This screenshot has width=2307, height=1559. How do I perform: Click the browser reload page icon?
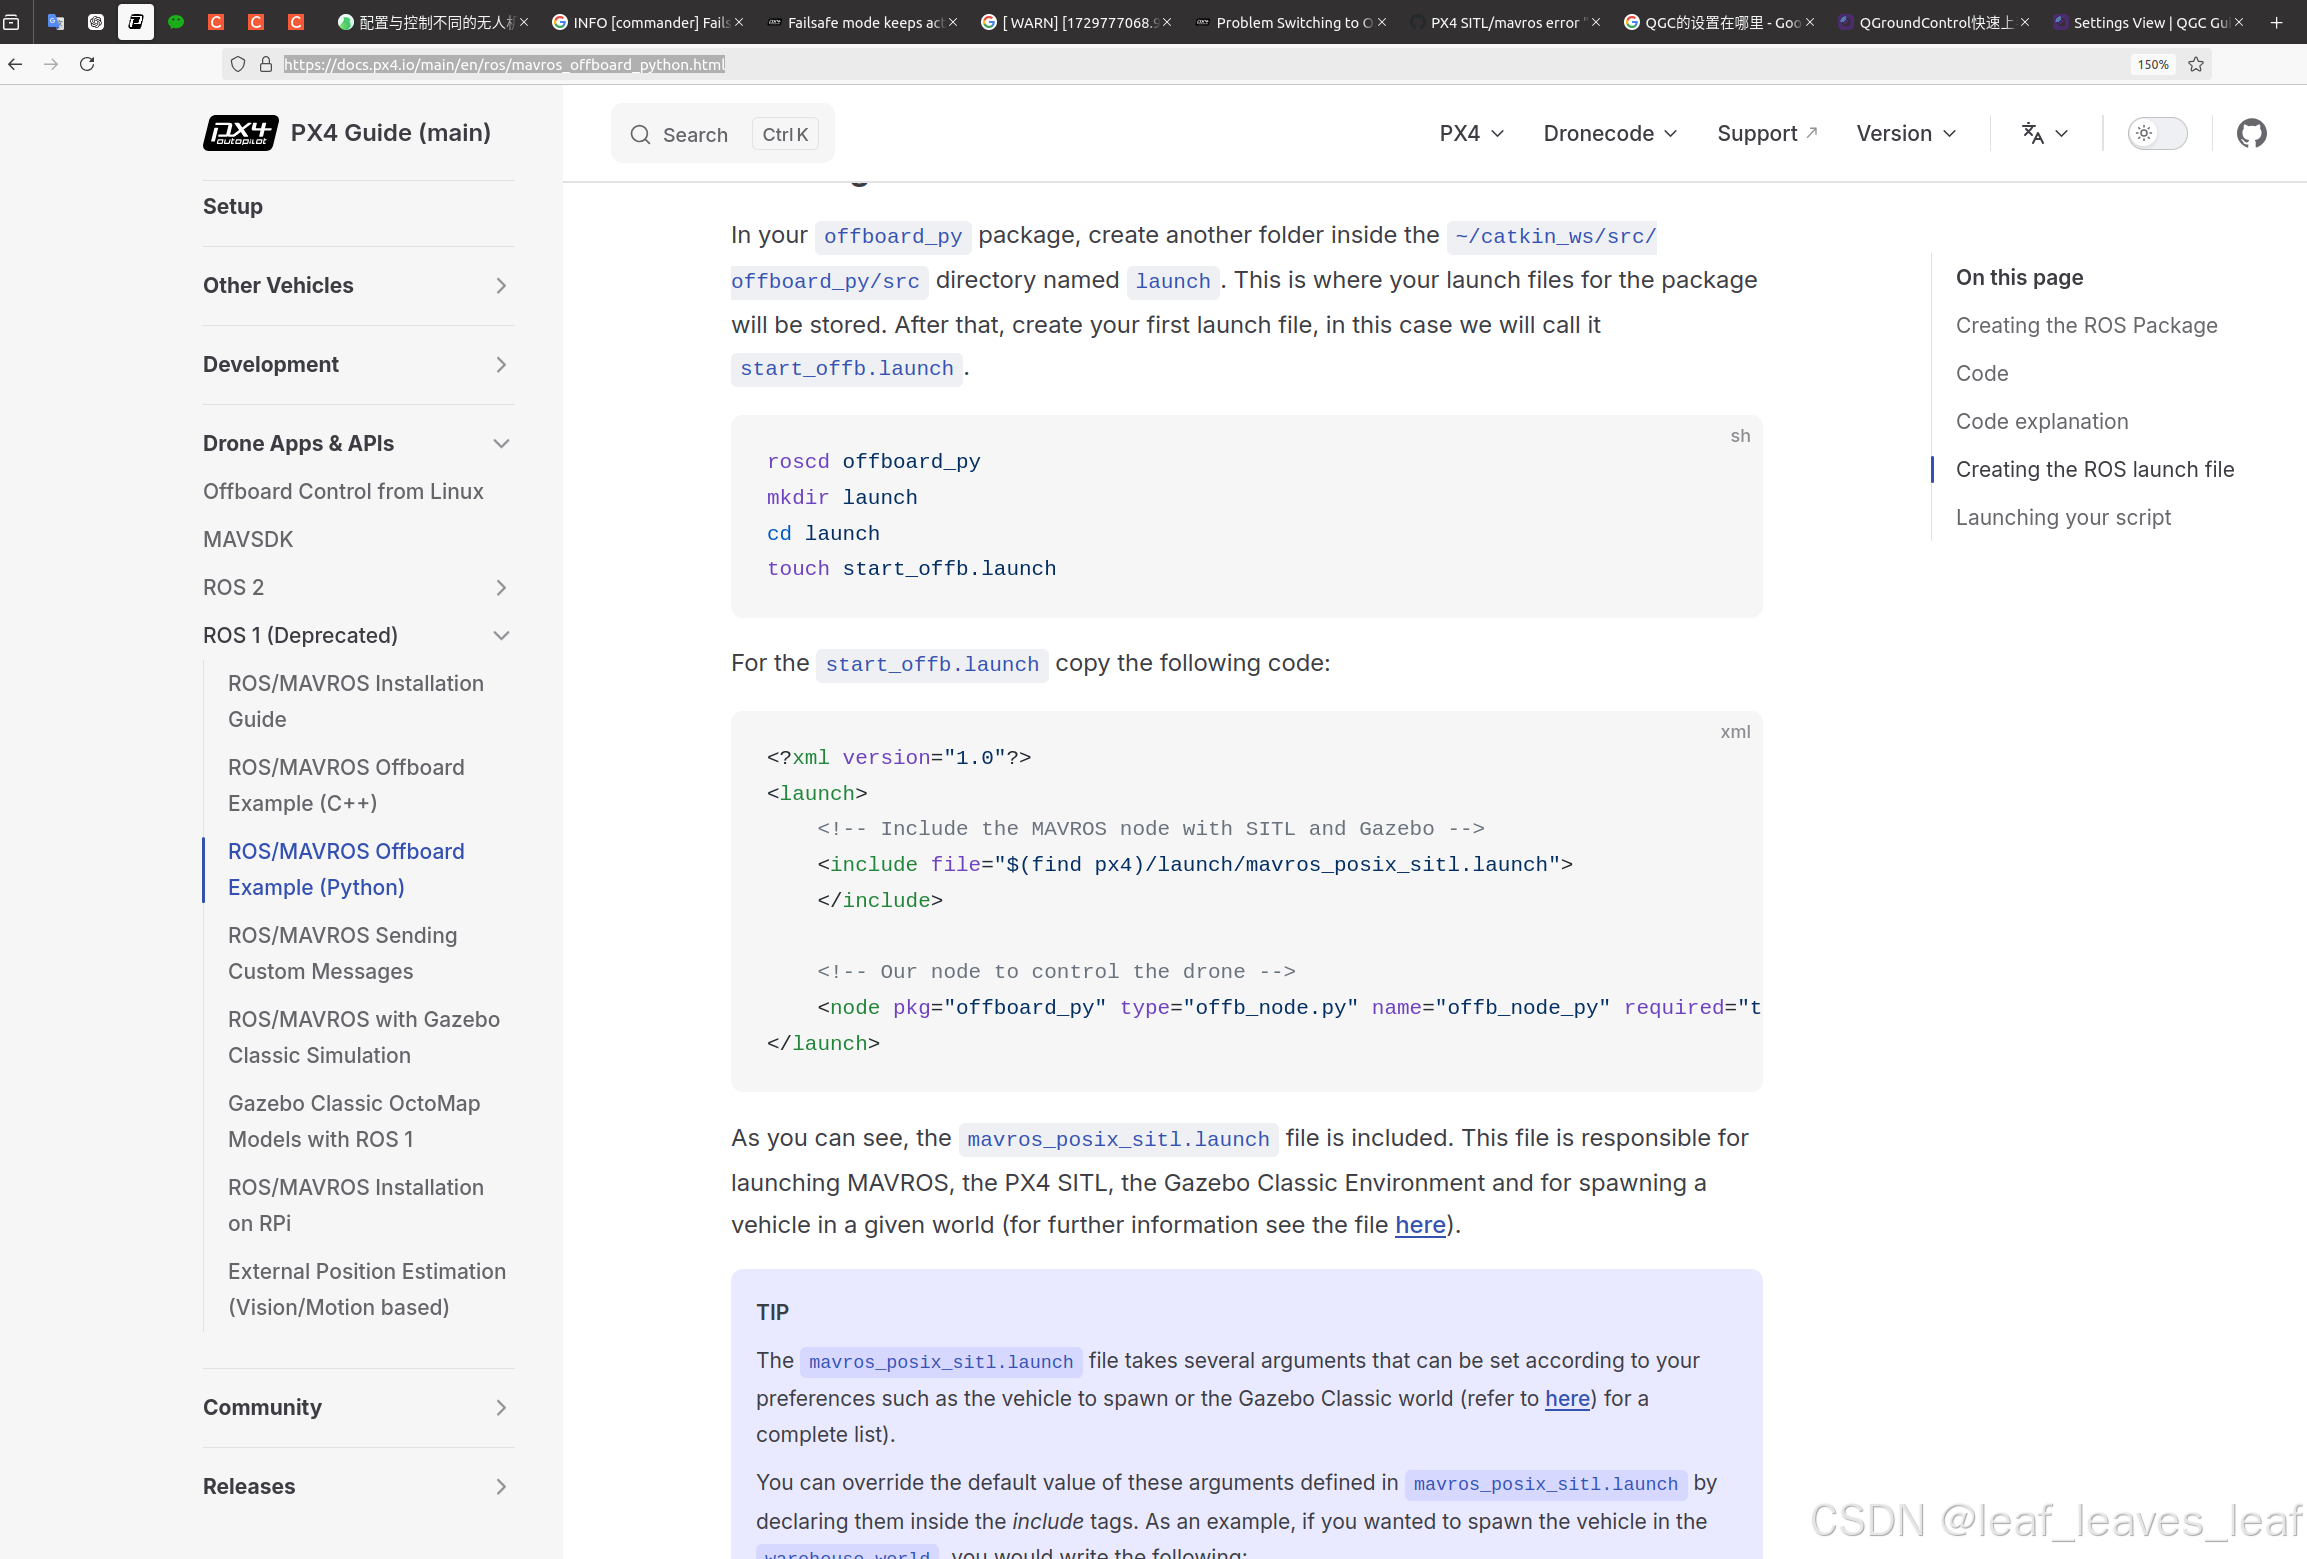88,64
